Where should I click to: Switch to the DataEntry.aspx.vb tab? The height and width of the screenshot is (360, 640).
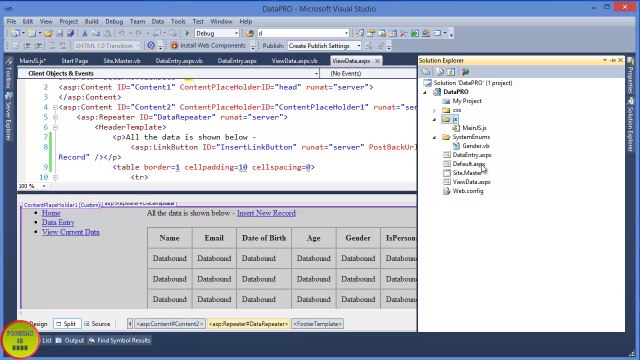179,61
